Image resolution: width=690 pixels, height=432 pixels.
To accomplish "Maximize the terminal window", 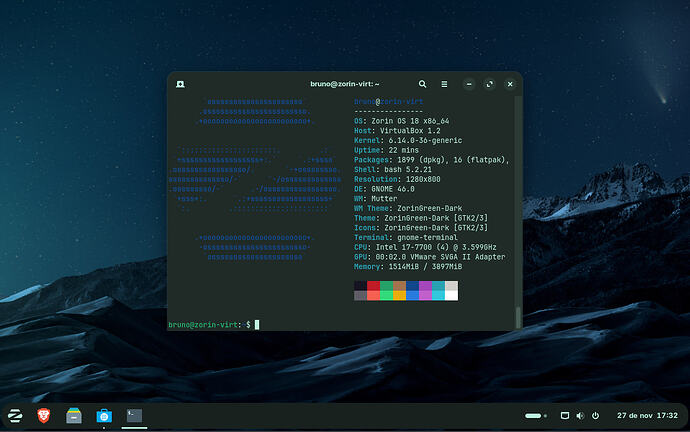I will [x=489, y=84].
